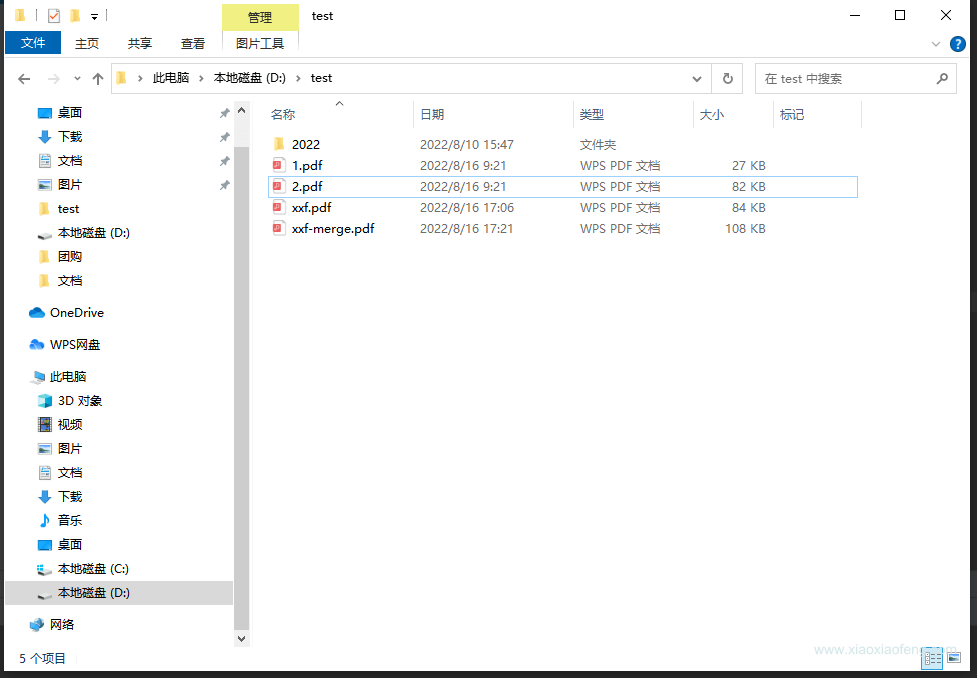Select the xxf.pdf file icon

279,208
